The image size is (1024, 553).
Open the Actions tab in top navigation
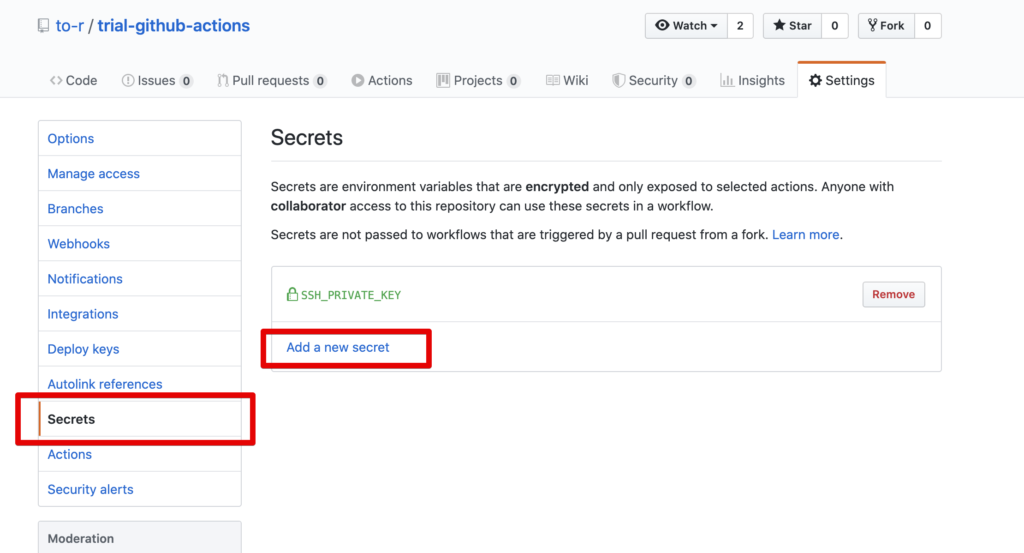[382, 80]
